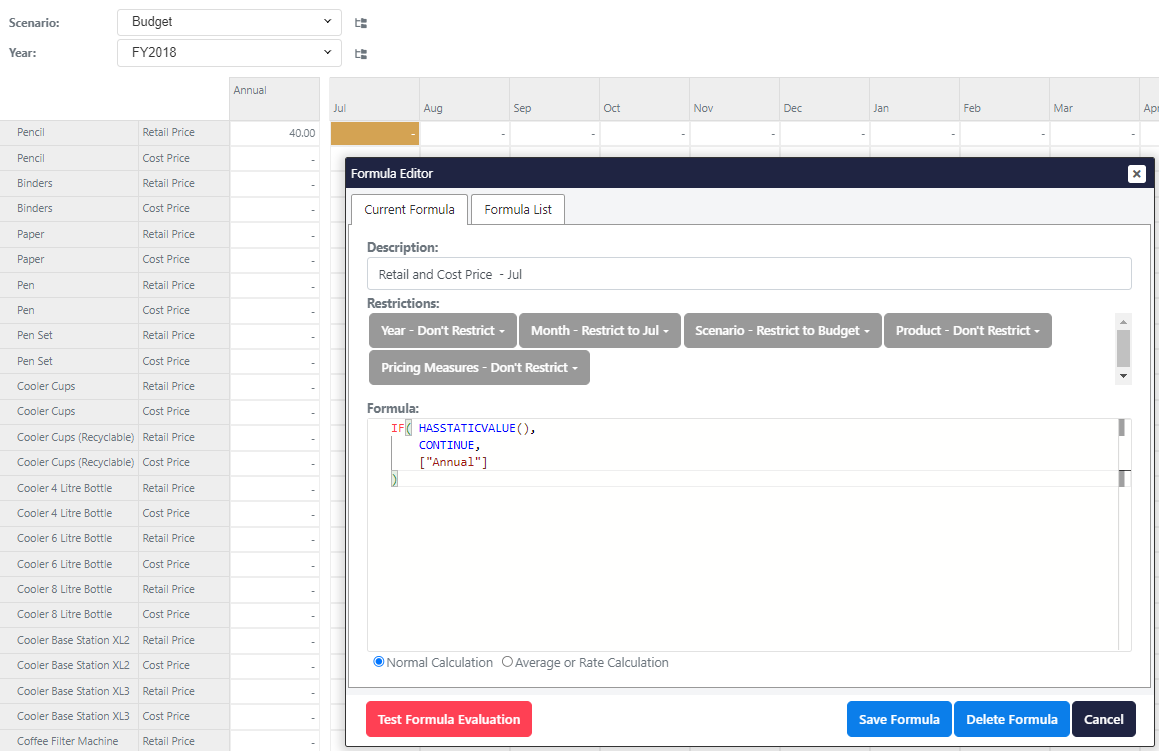Click the hierarchy icon next to Scenario dropdown

tap(361, 22)
